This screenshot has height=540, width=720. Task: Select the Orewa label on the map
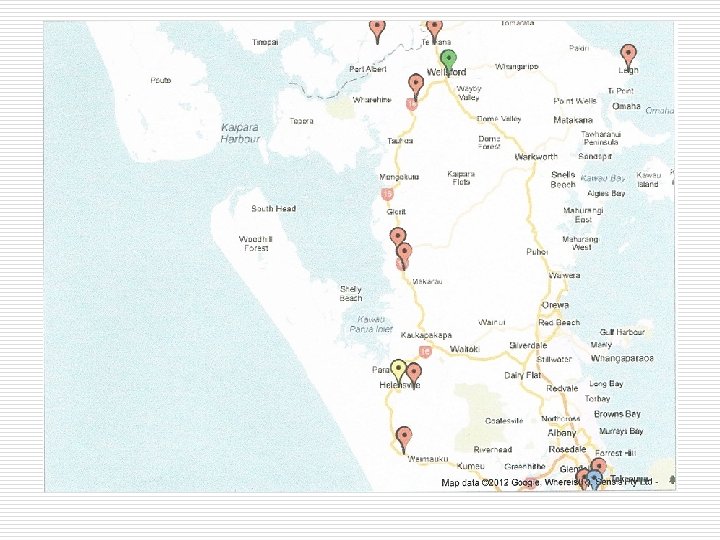(x=555, y=305)
